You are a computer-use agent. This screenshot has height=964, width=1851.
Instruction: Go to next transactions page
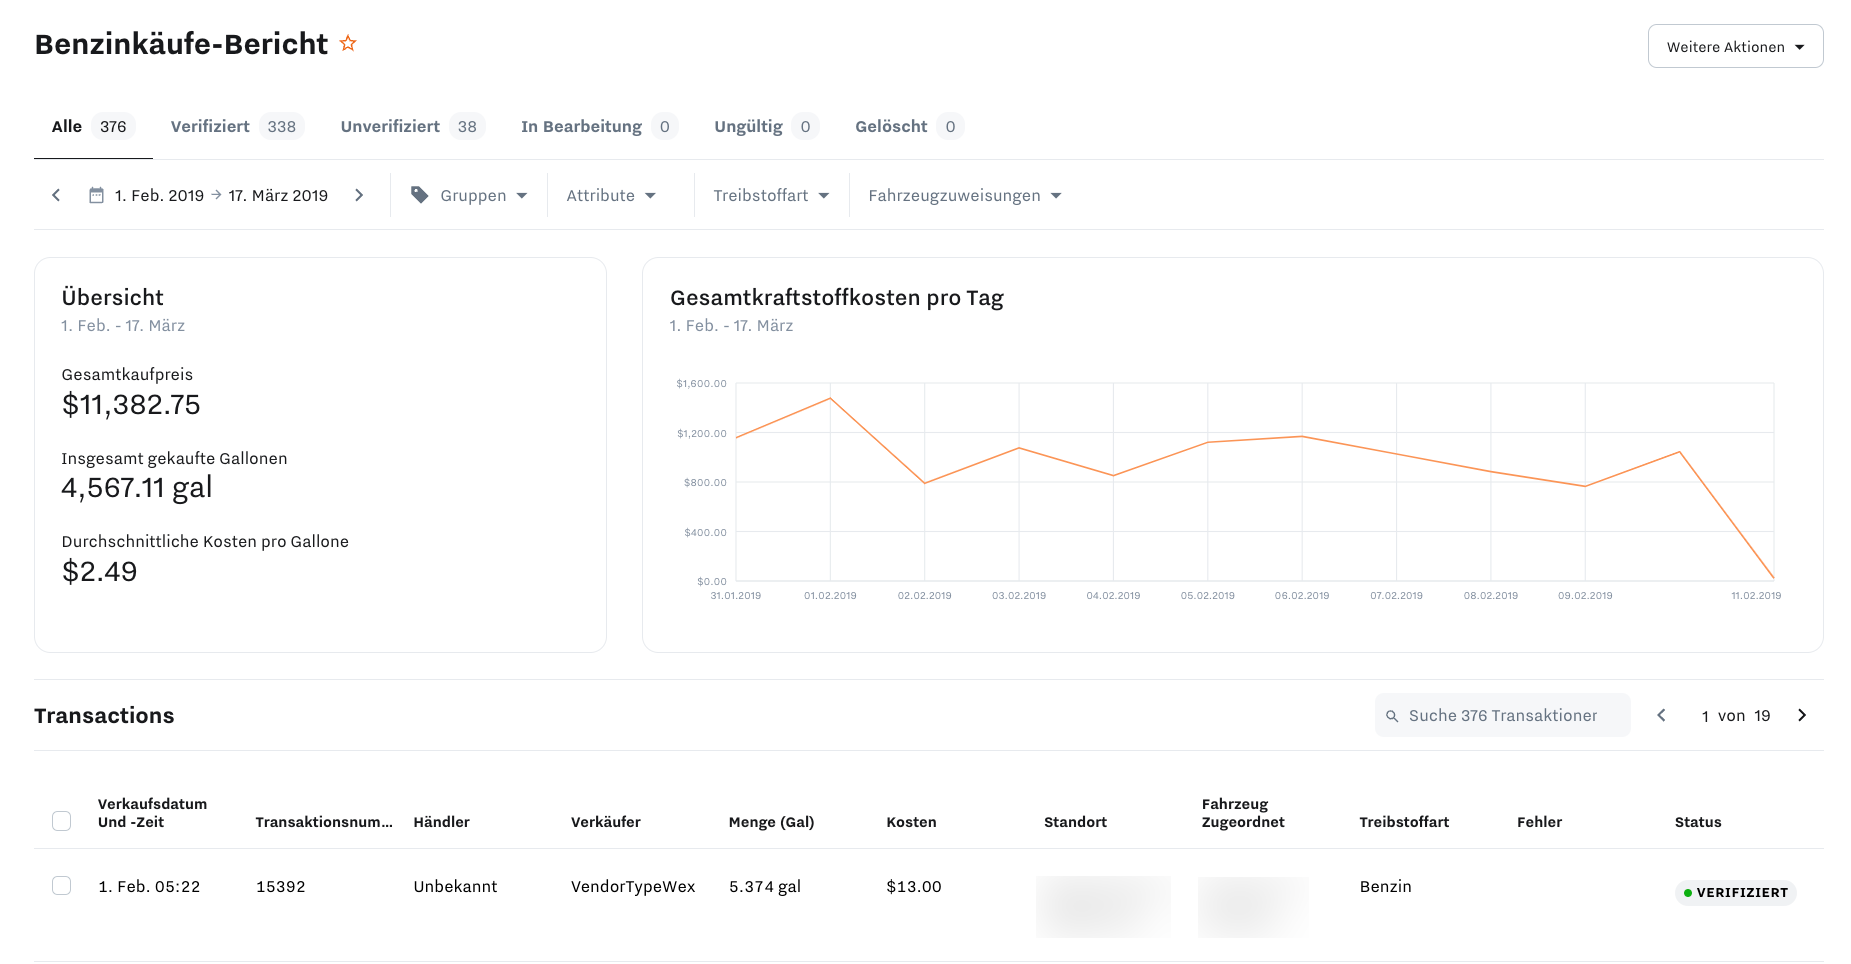pyautogui.click(x=1802, y=715)
